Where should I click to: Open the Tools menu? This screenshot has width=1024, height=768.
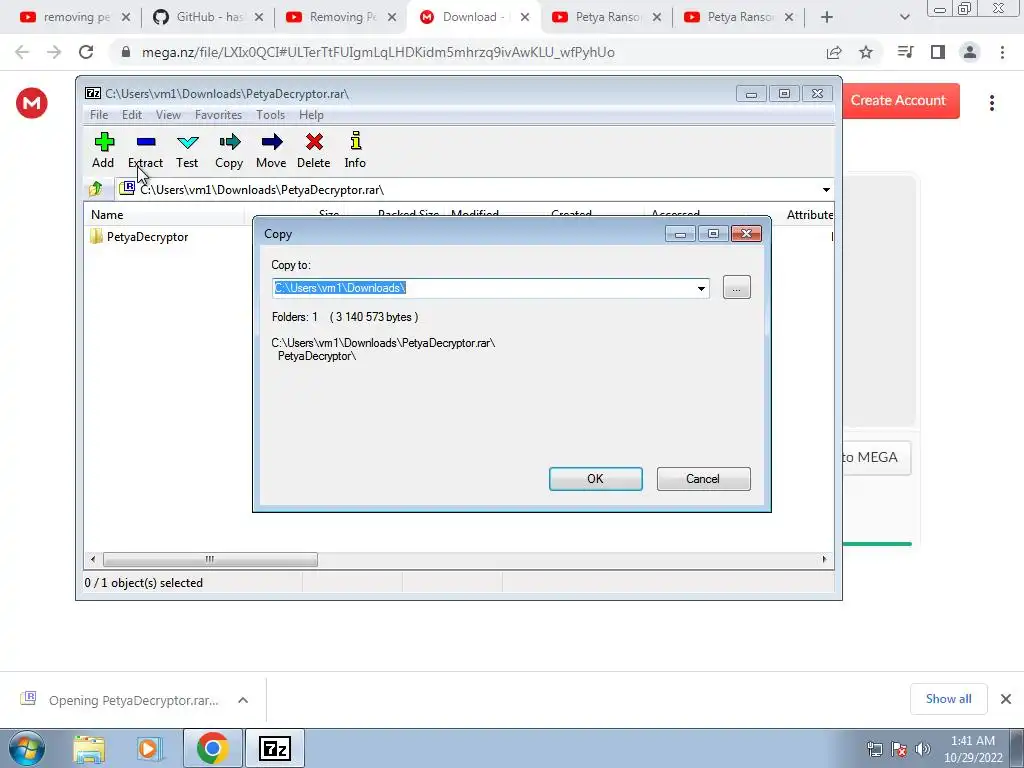point(270,115)
